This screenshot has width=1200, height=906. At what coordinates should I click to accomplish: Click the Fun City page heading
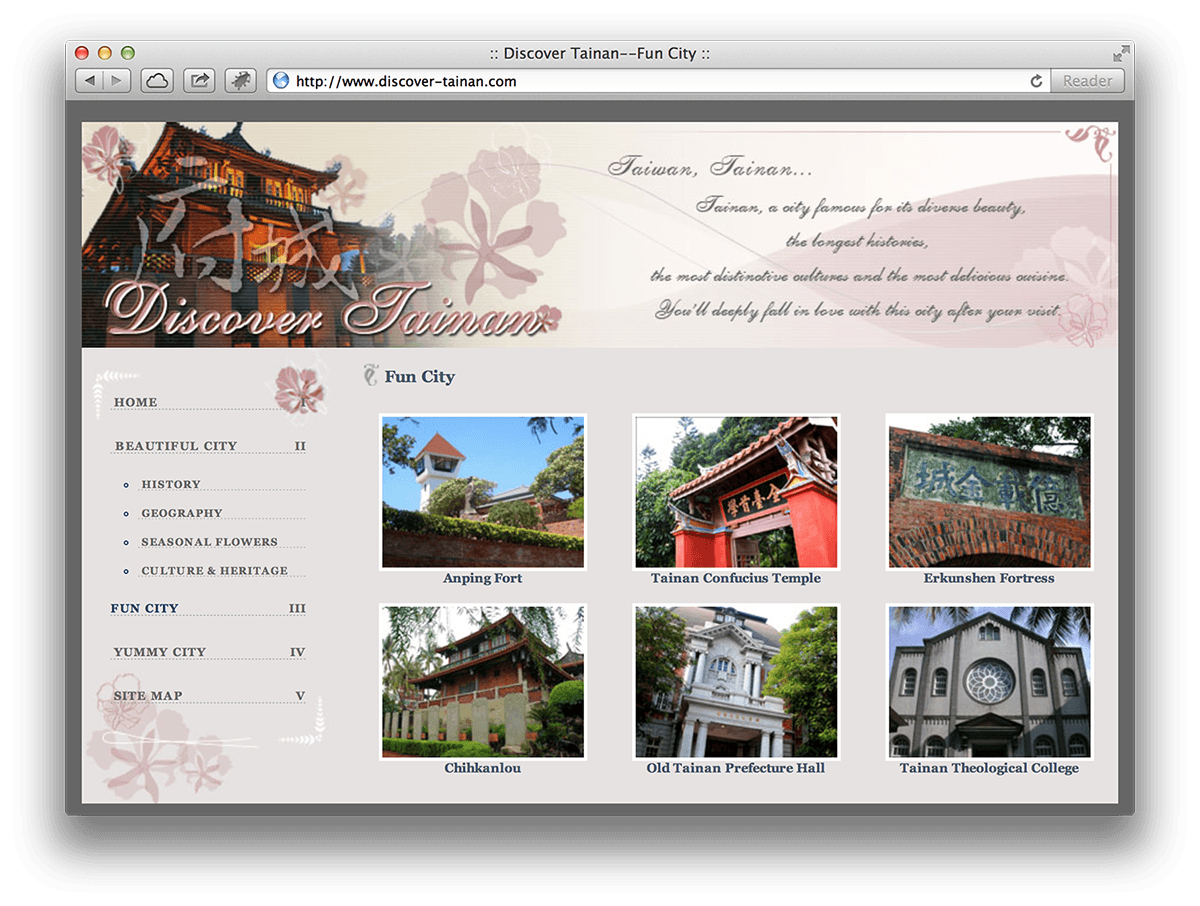click(420, 377)
